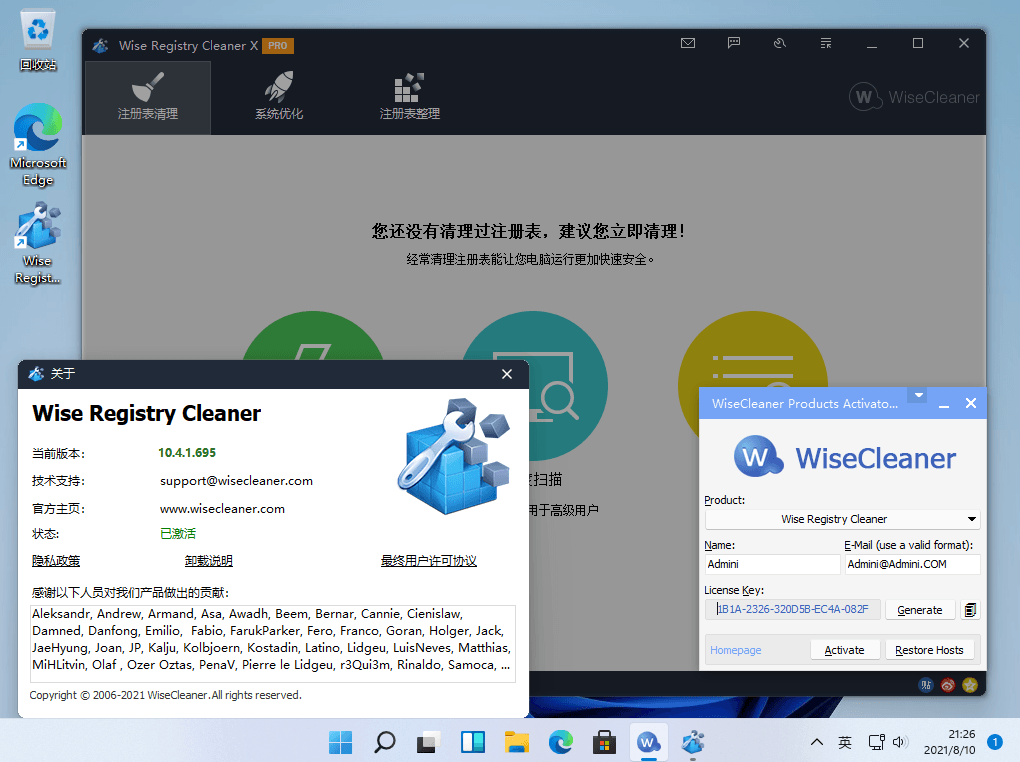Click the red Weibo icon at window bottom
Image resolution: width=1020 pixels, height=762 pixels.
(948, 685)
